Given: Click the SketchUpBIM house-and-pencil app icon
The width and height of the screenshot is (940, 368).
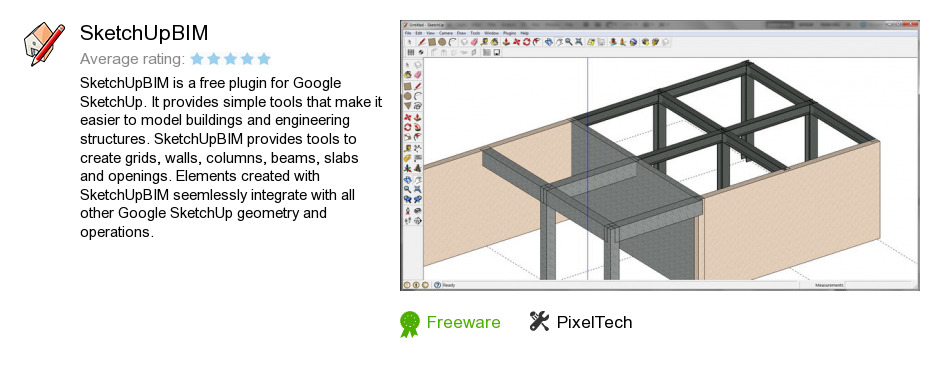Looking at the screenshot, I should coord(44,43).
